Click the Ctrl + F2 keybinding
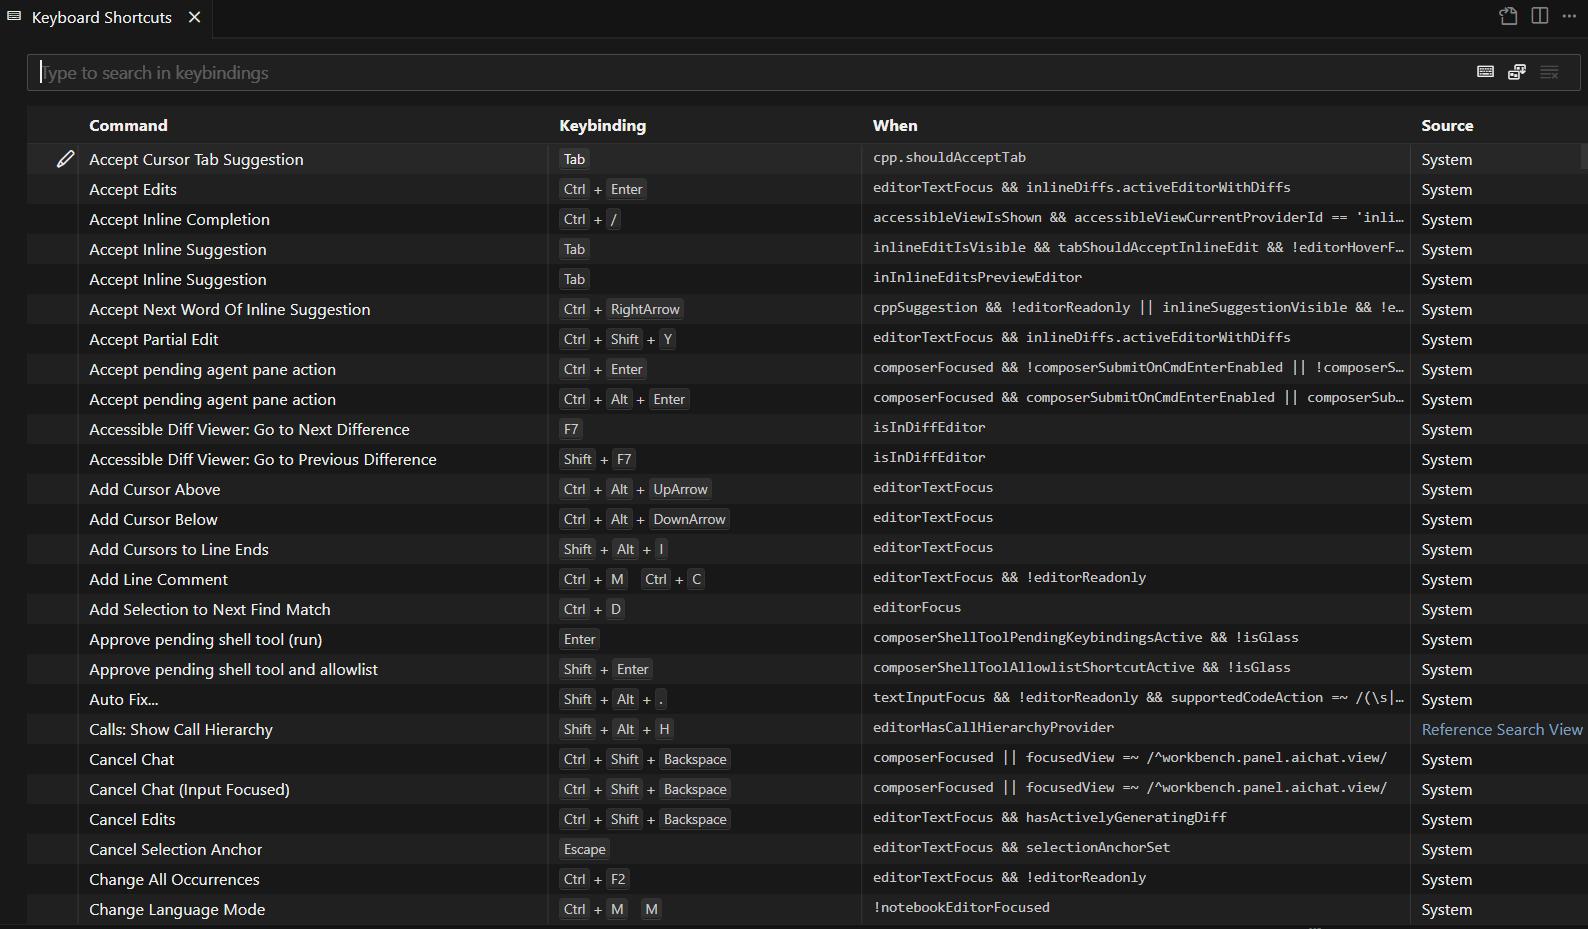This screenshot has width=1588, height=929. [594, 879]
